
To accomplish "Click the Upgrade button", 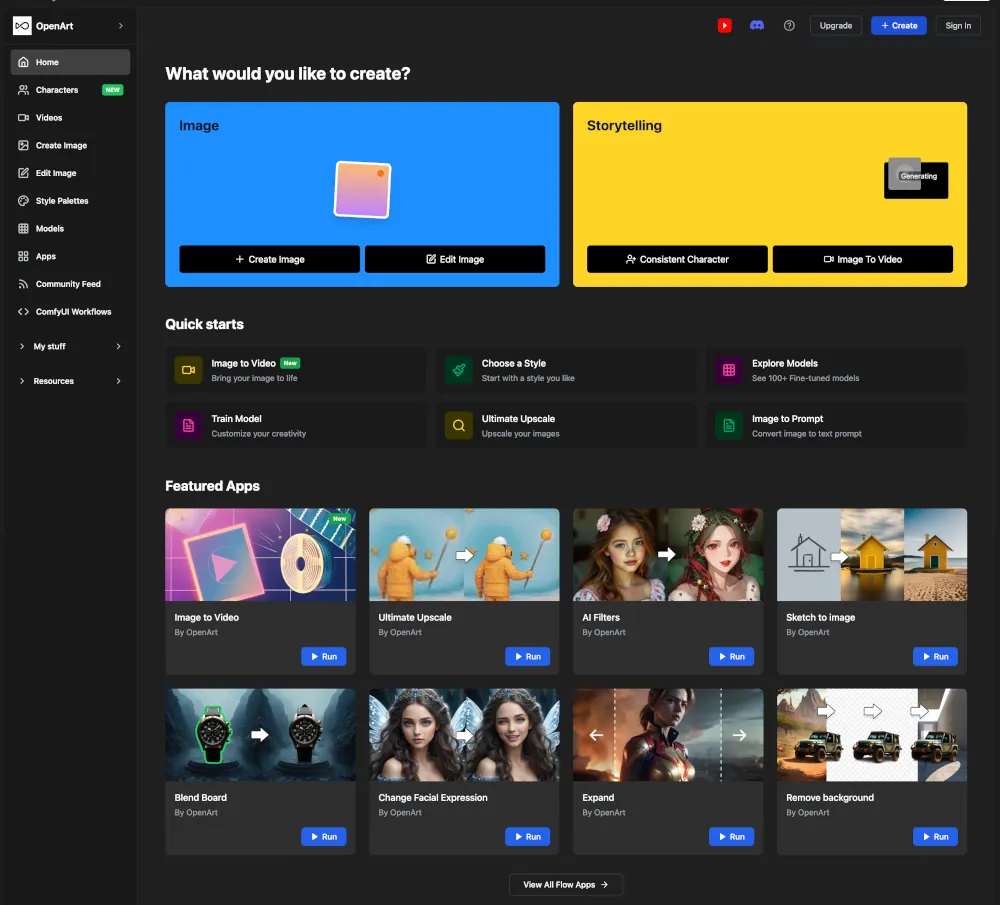I will click(835, 26).
